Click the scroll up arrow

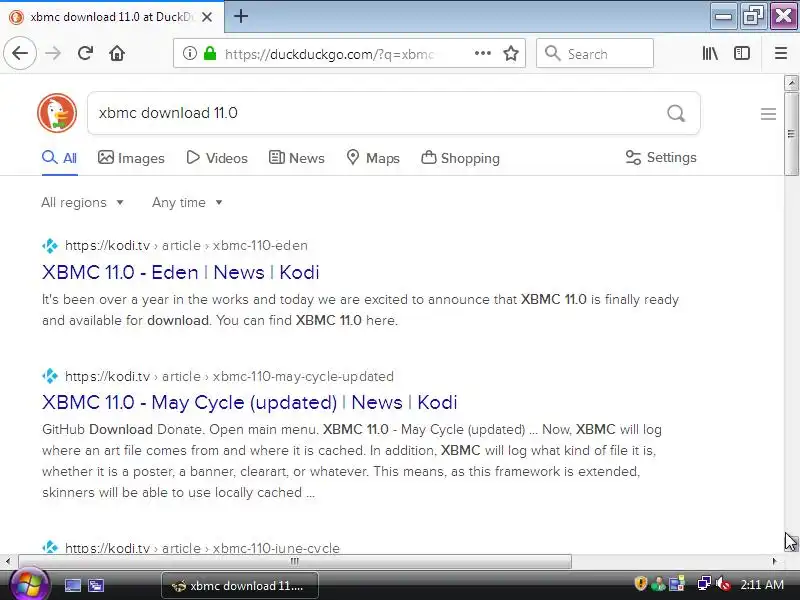tap(791, 83)
